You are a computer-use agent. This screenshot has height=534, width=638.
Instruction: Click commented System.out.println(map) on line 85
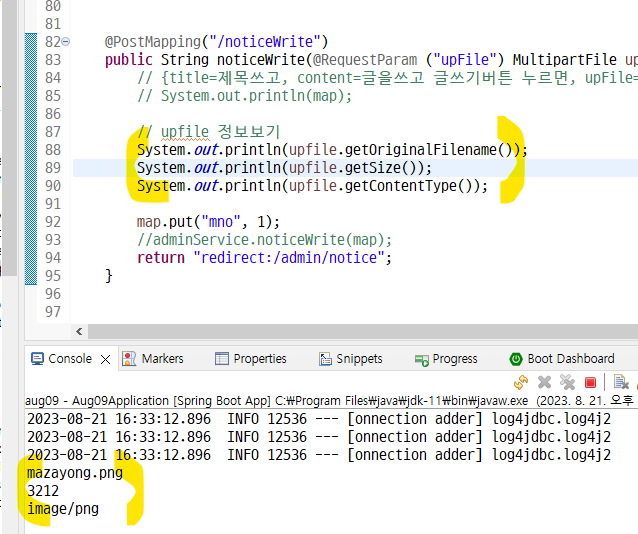pos(244,96)
